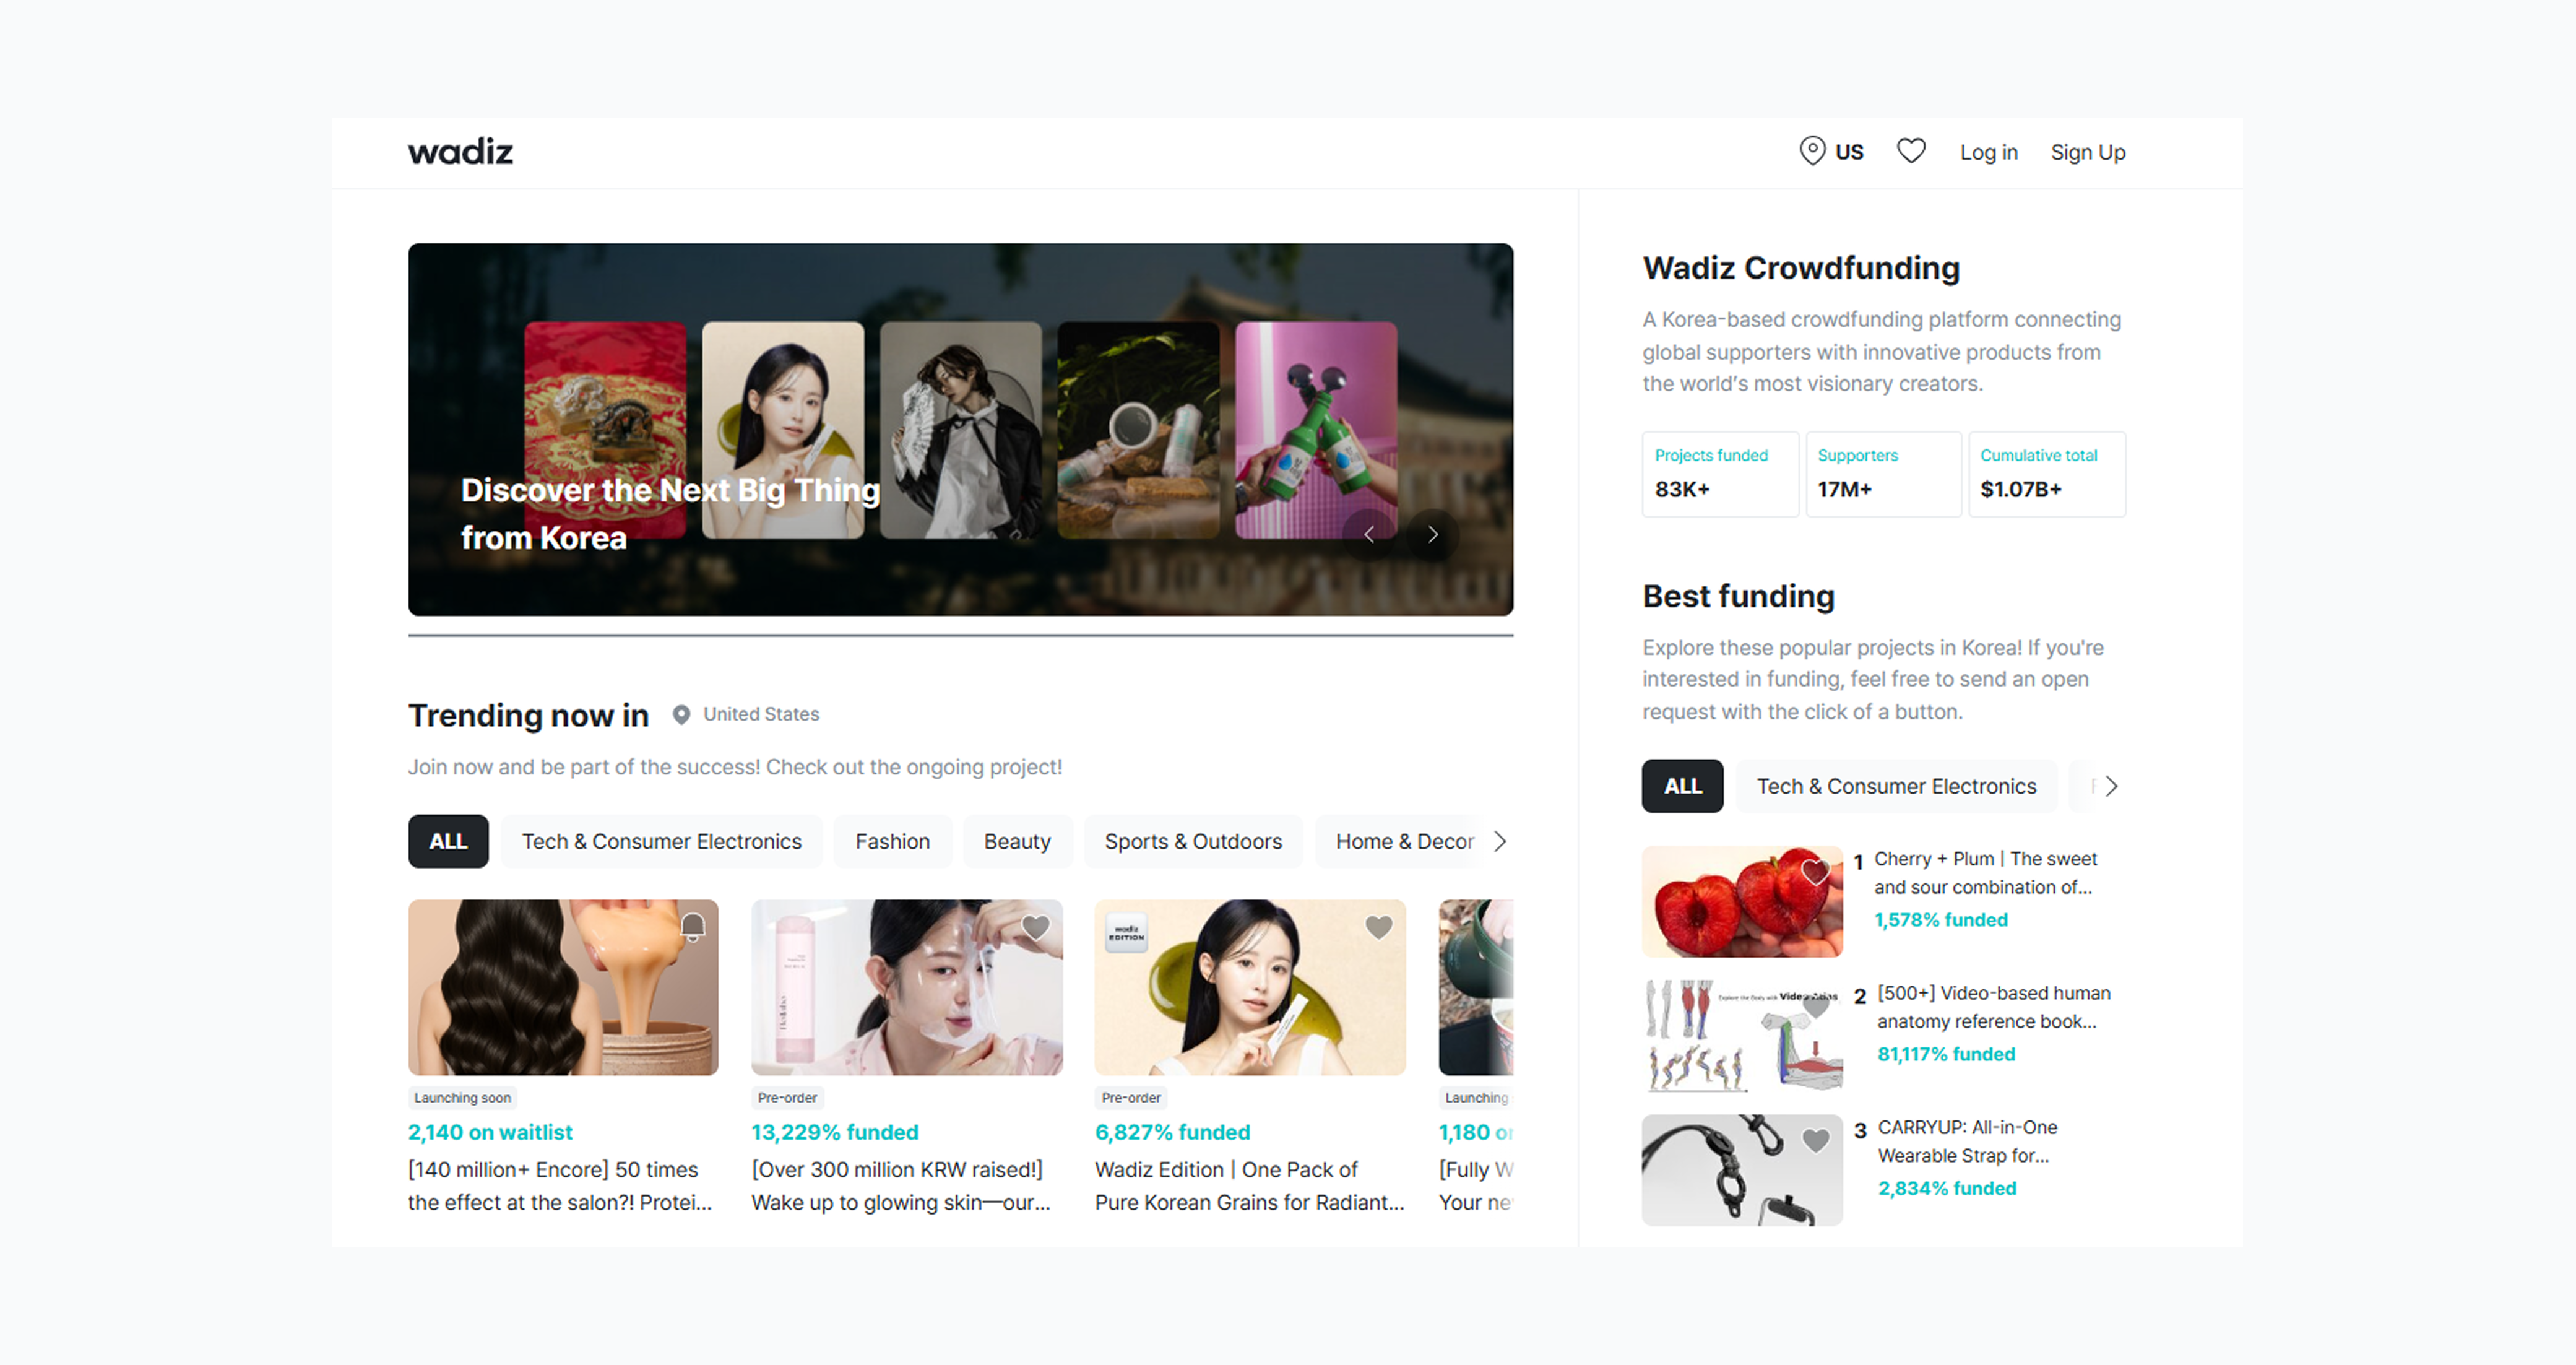Click 'Discover the Next Big Thing' banner headline
Screen dimensions: 2576x1365
click(670, 514)
